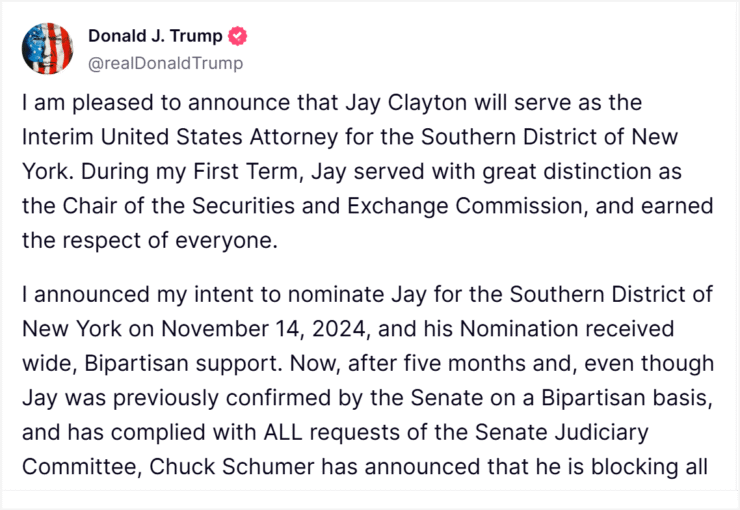Click "Interim United States Attorney" text
740x510 pixels.
click(180, 137)
